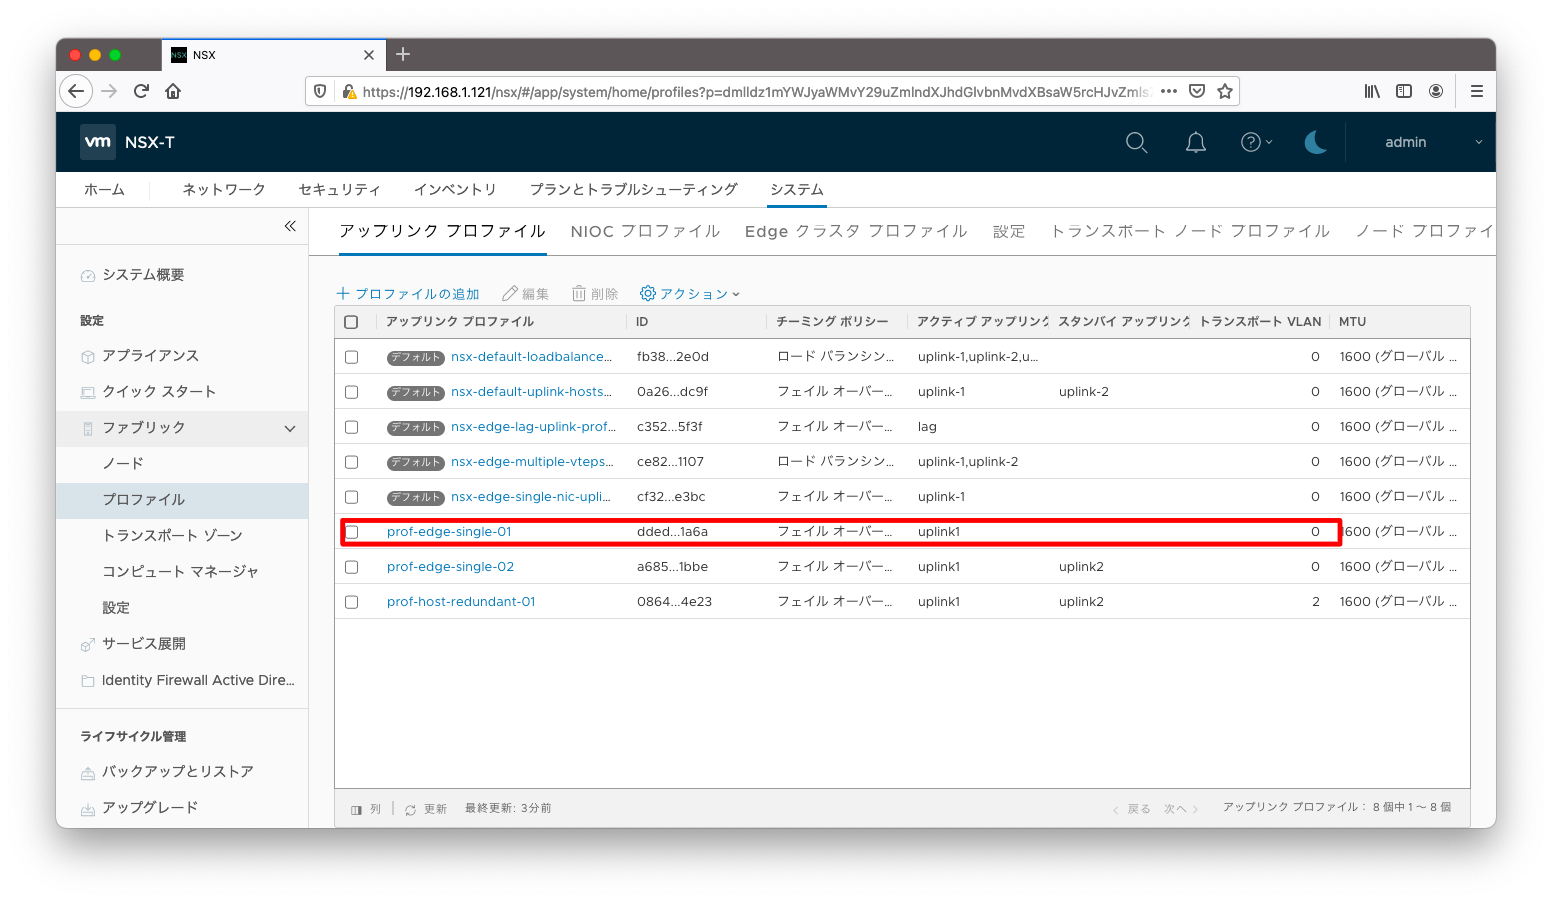Close the NSX browser tab
The width and height of the screenshot is (1552, 902).
(369, 55)
